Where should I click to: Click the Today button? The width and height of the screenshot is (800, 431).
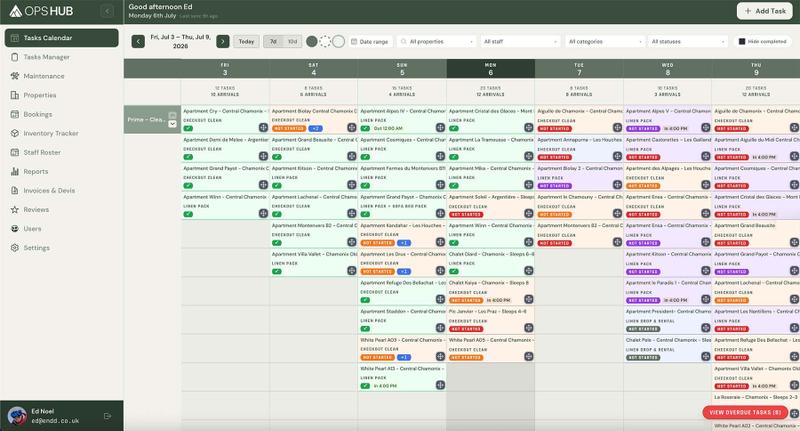tap(246, 41)
